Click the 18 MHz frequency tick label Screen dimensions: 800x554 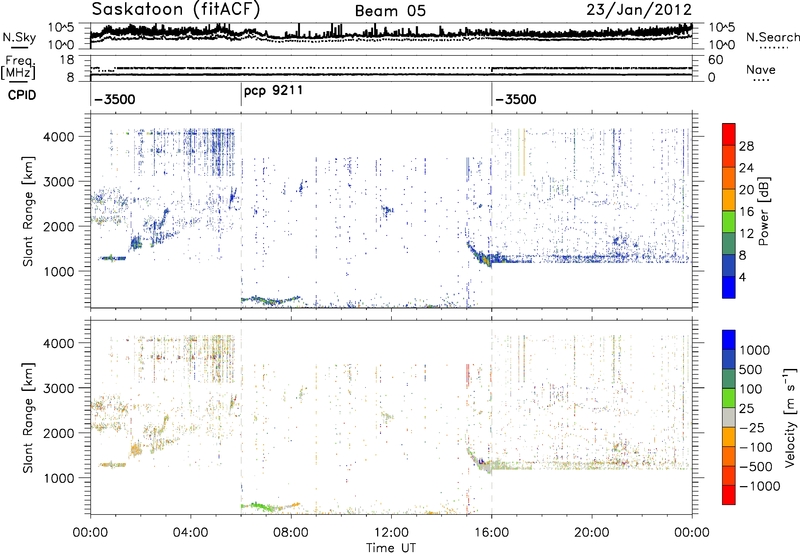(x=68, y=60)
